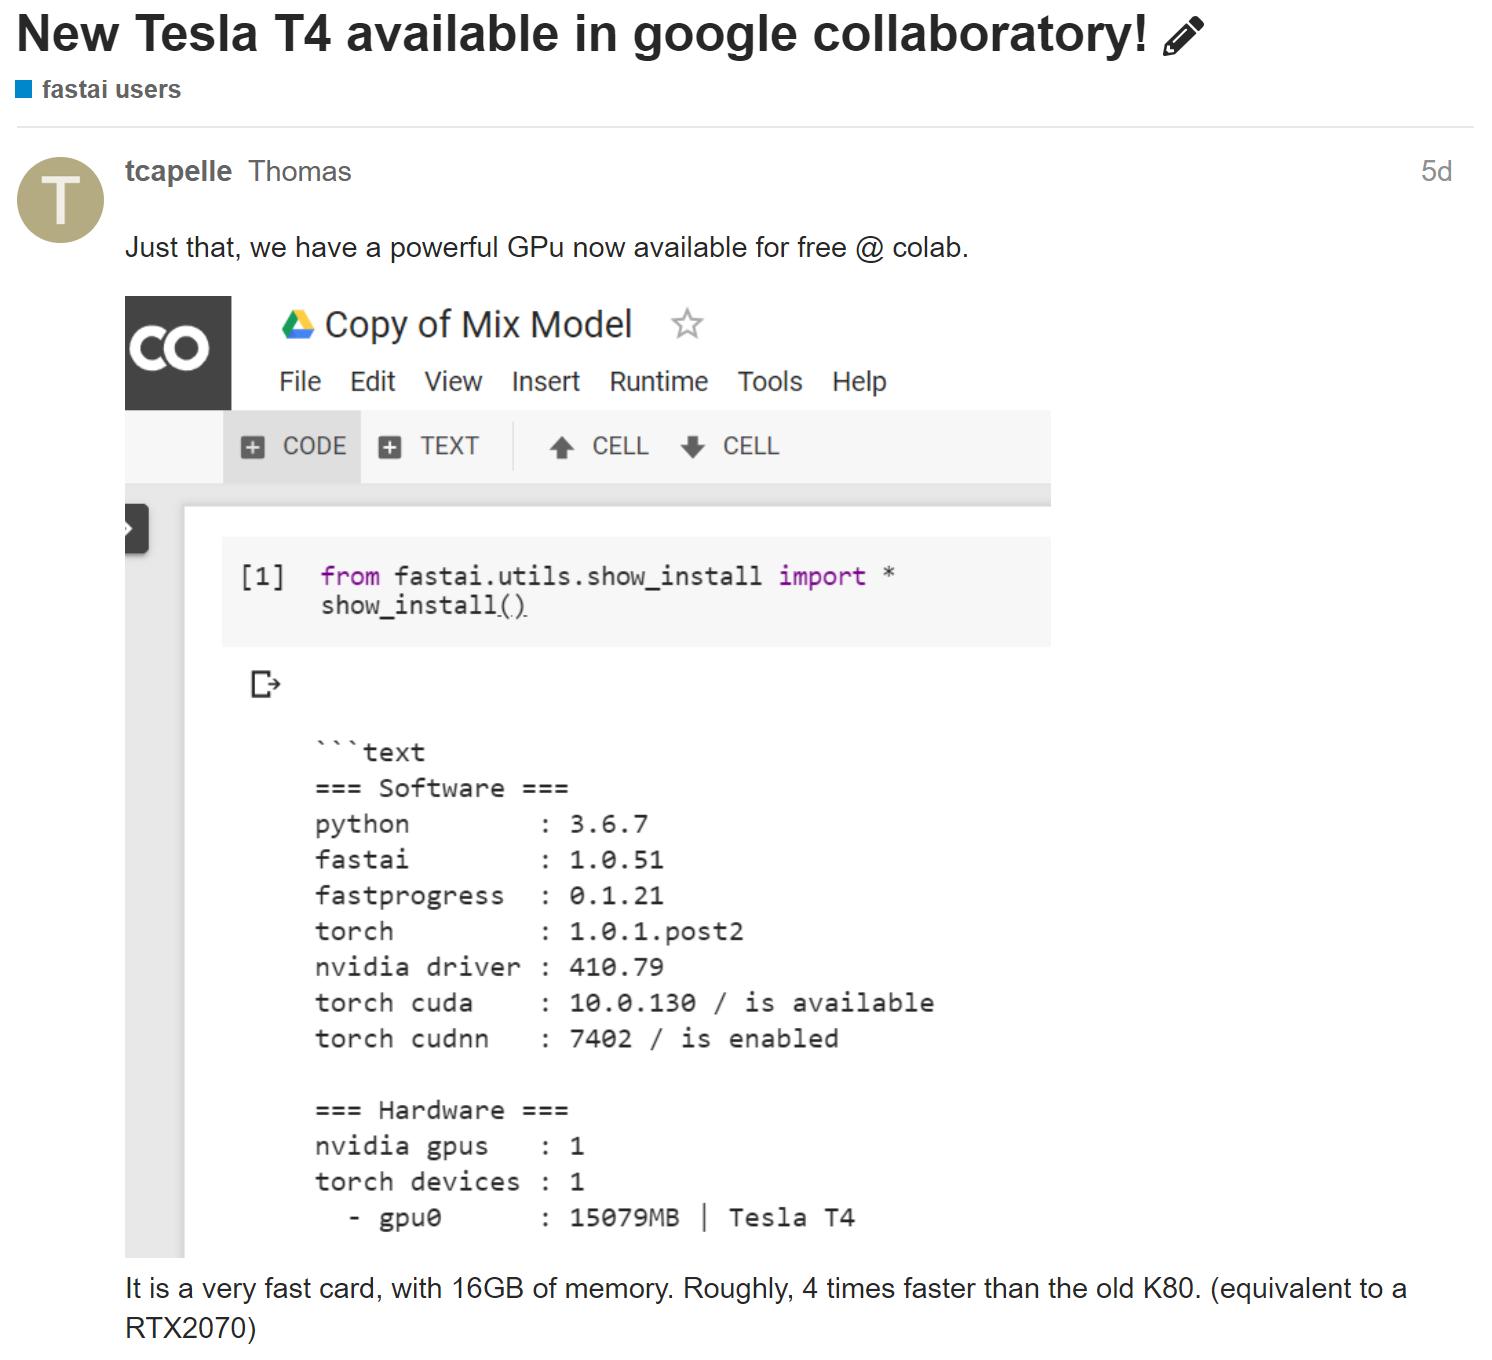
Task: Click the from fastai.utils.show_install import line
Action: coord(607,577)
